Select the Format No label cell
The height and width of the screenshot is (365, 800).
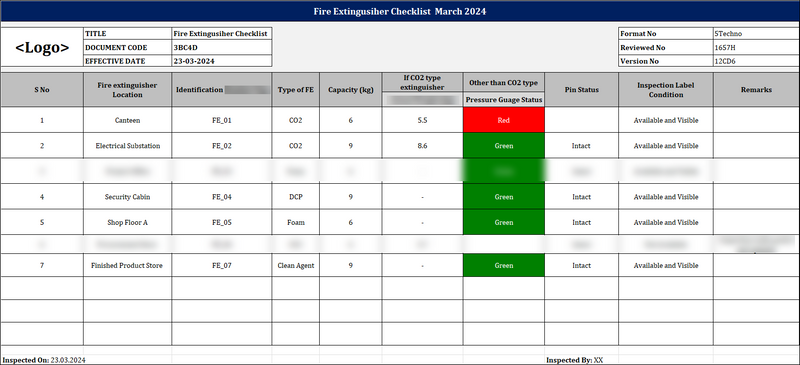[665, 34]
